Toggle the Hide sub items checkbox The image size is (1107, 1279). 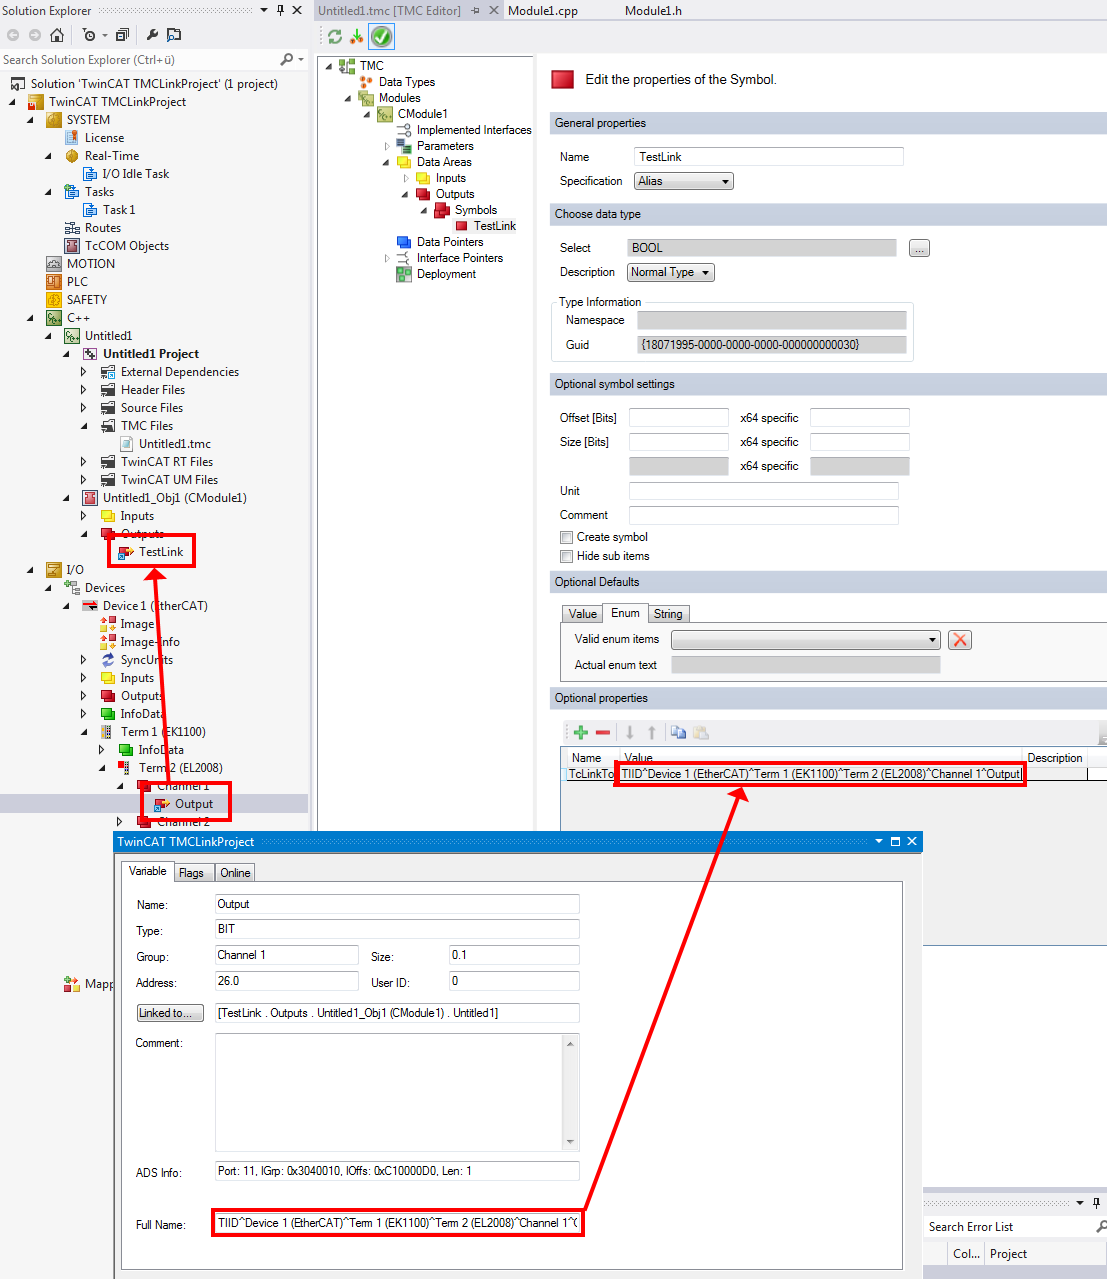[567, 556]
